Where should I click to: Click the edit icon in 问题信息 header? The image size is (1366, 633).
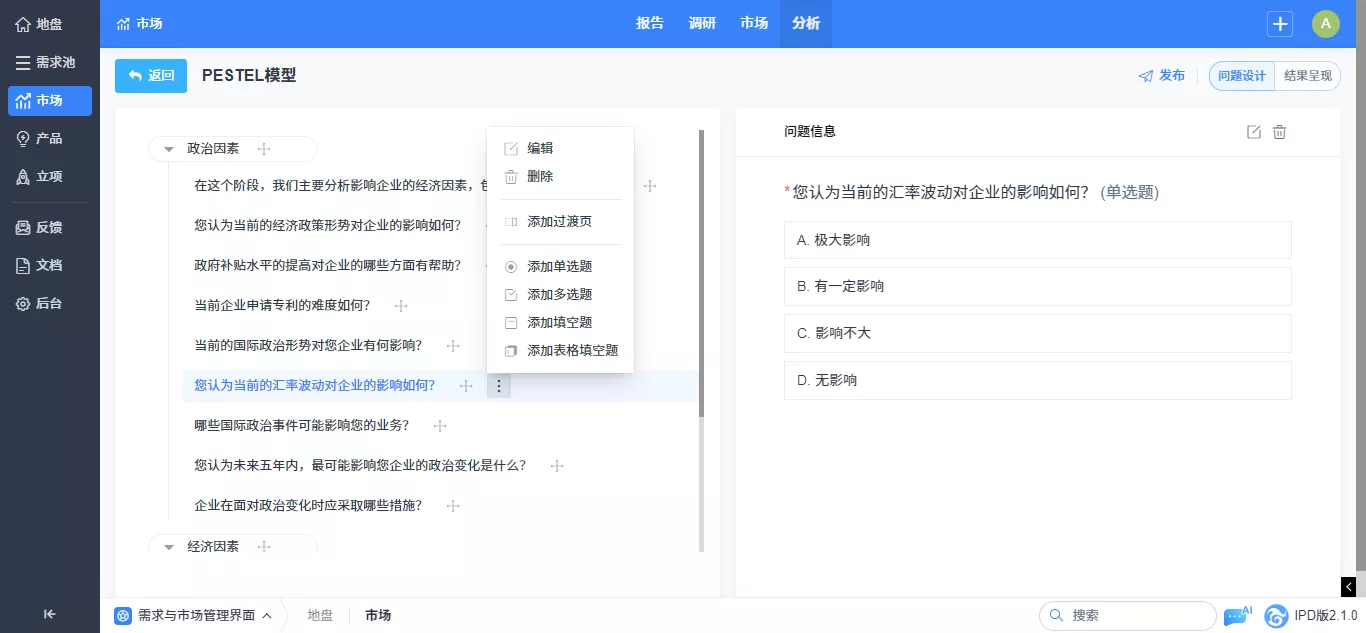pyautogui.click(x=1254, y=132)
